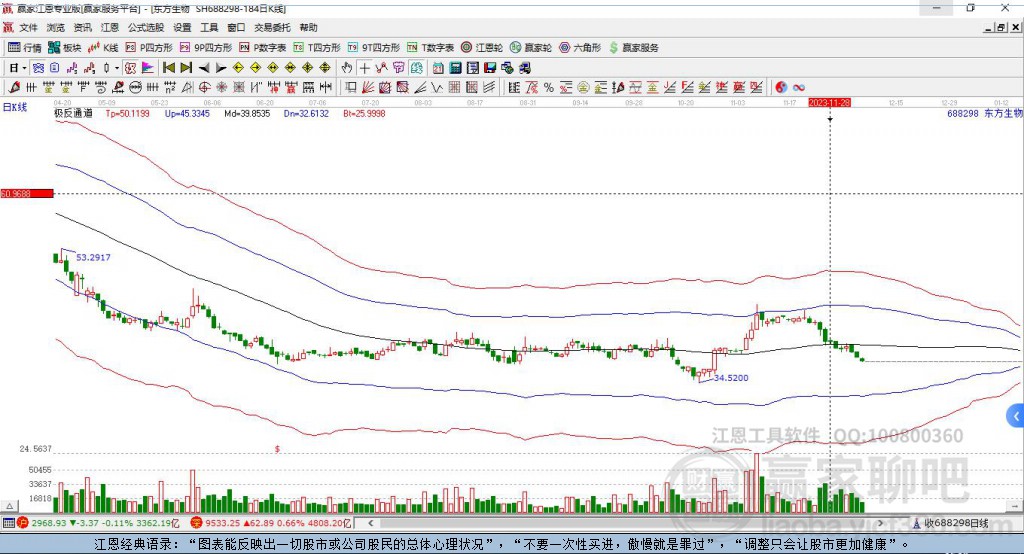Open T四方形 tool

(x=317, y=48)
